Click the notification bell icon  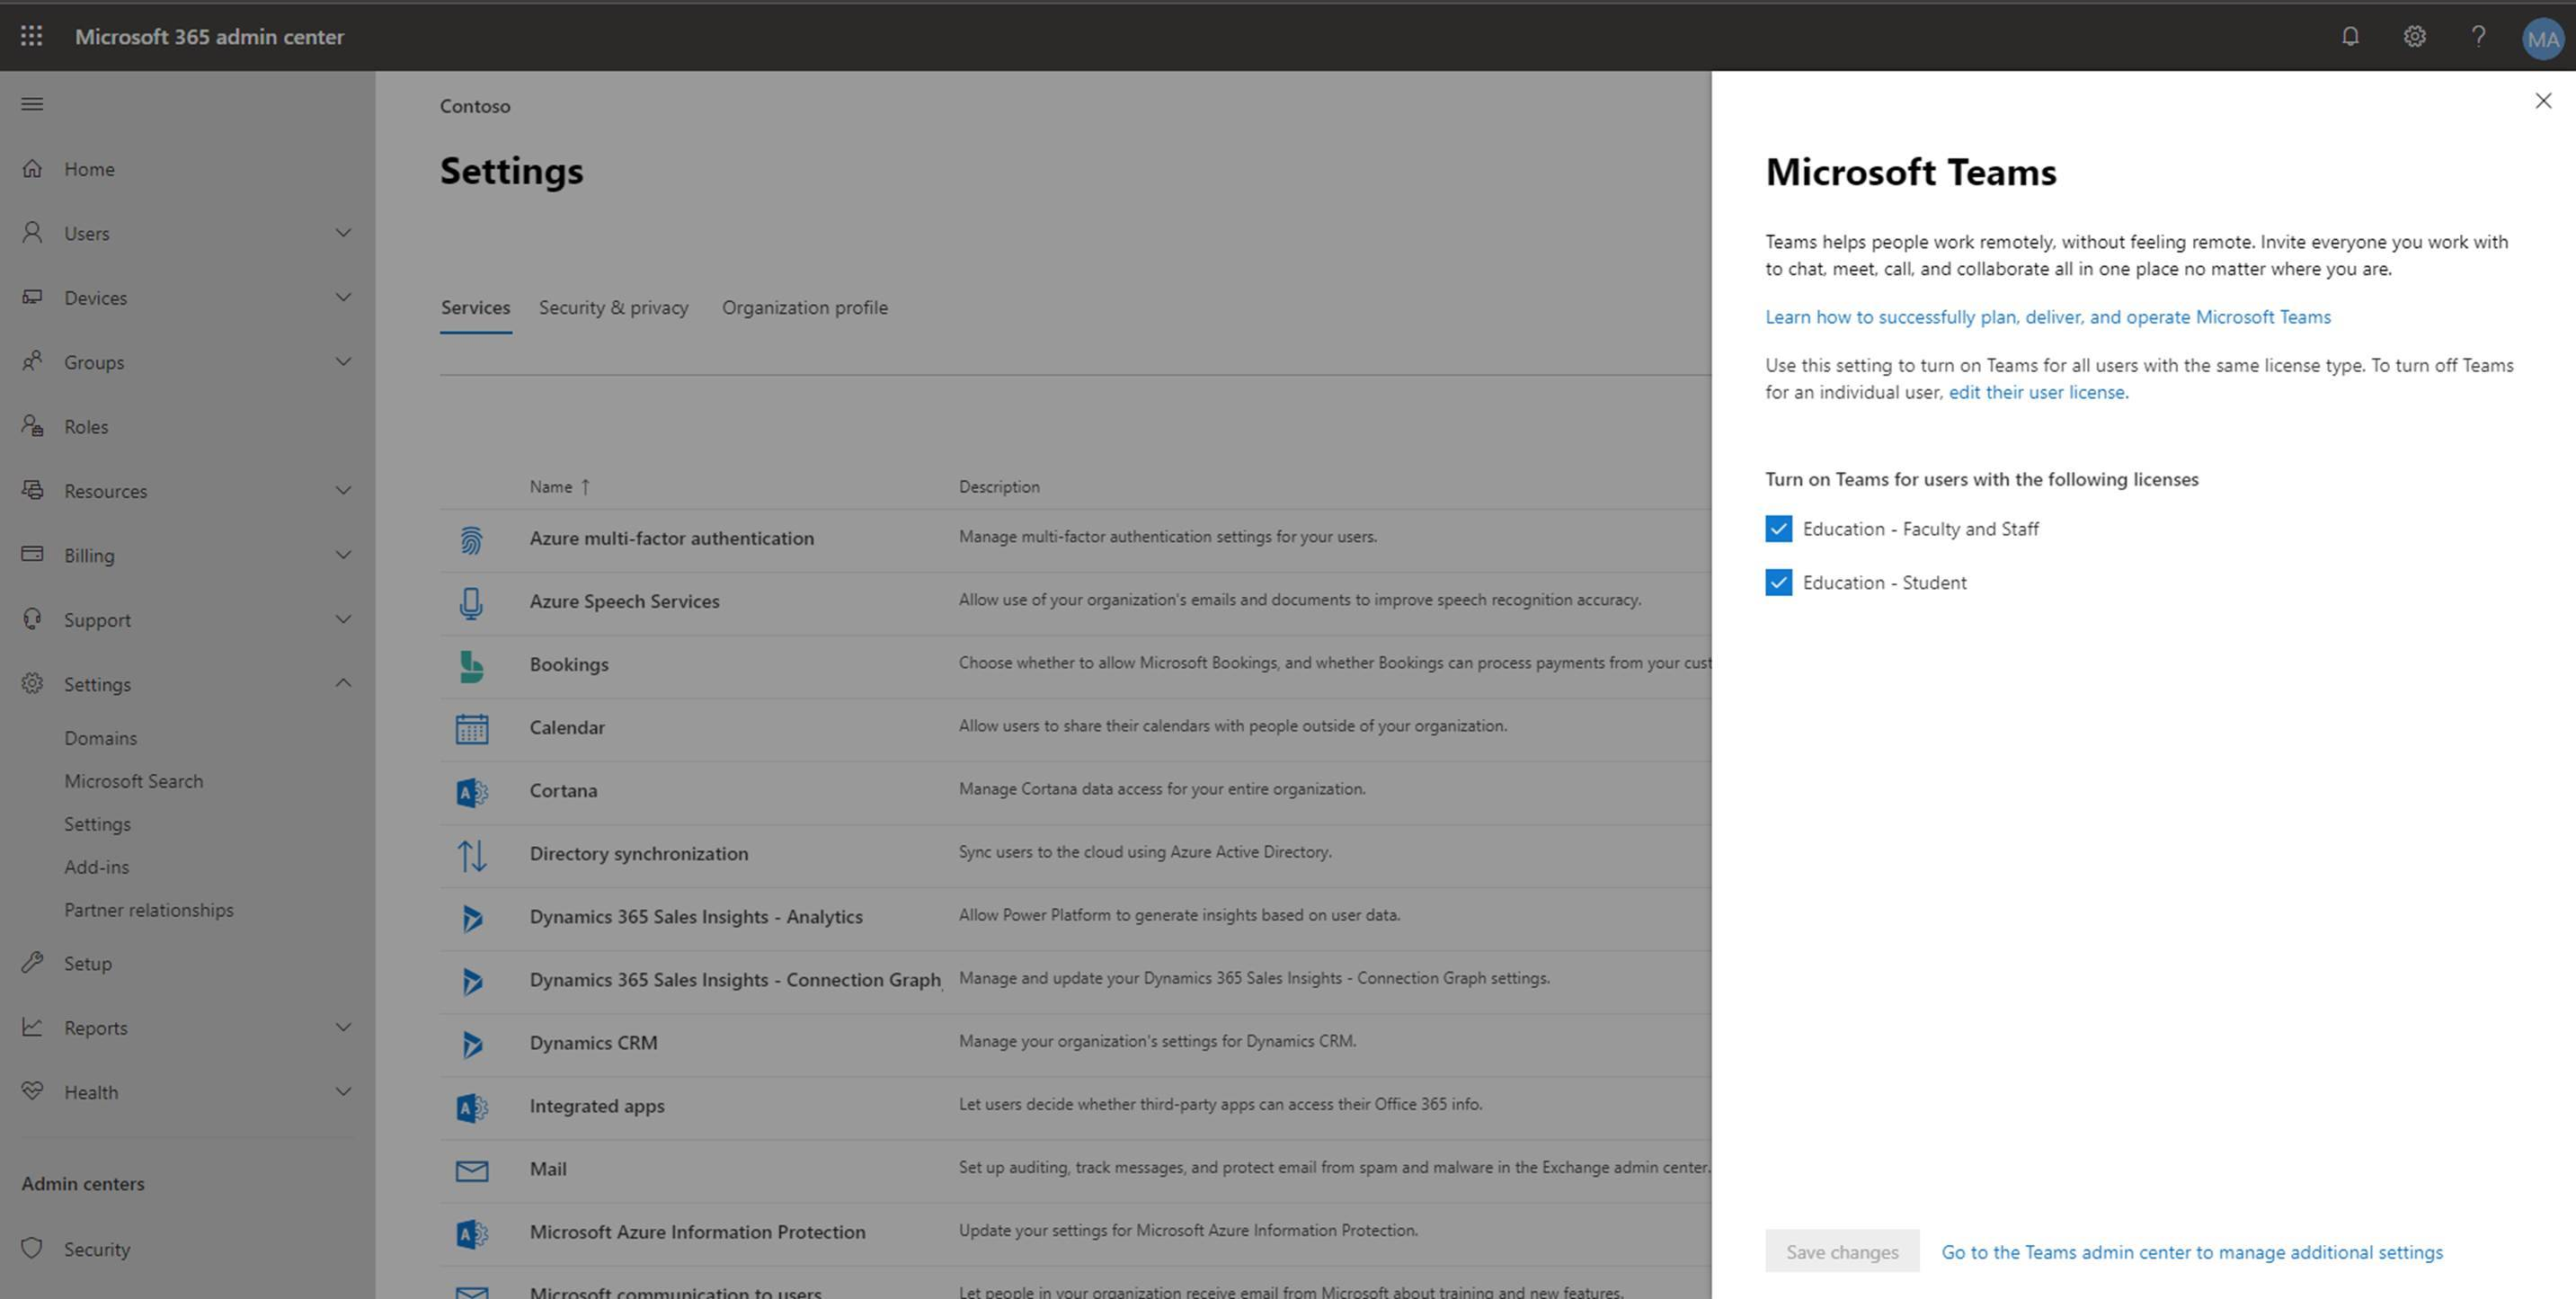coord(2350,37)
